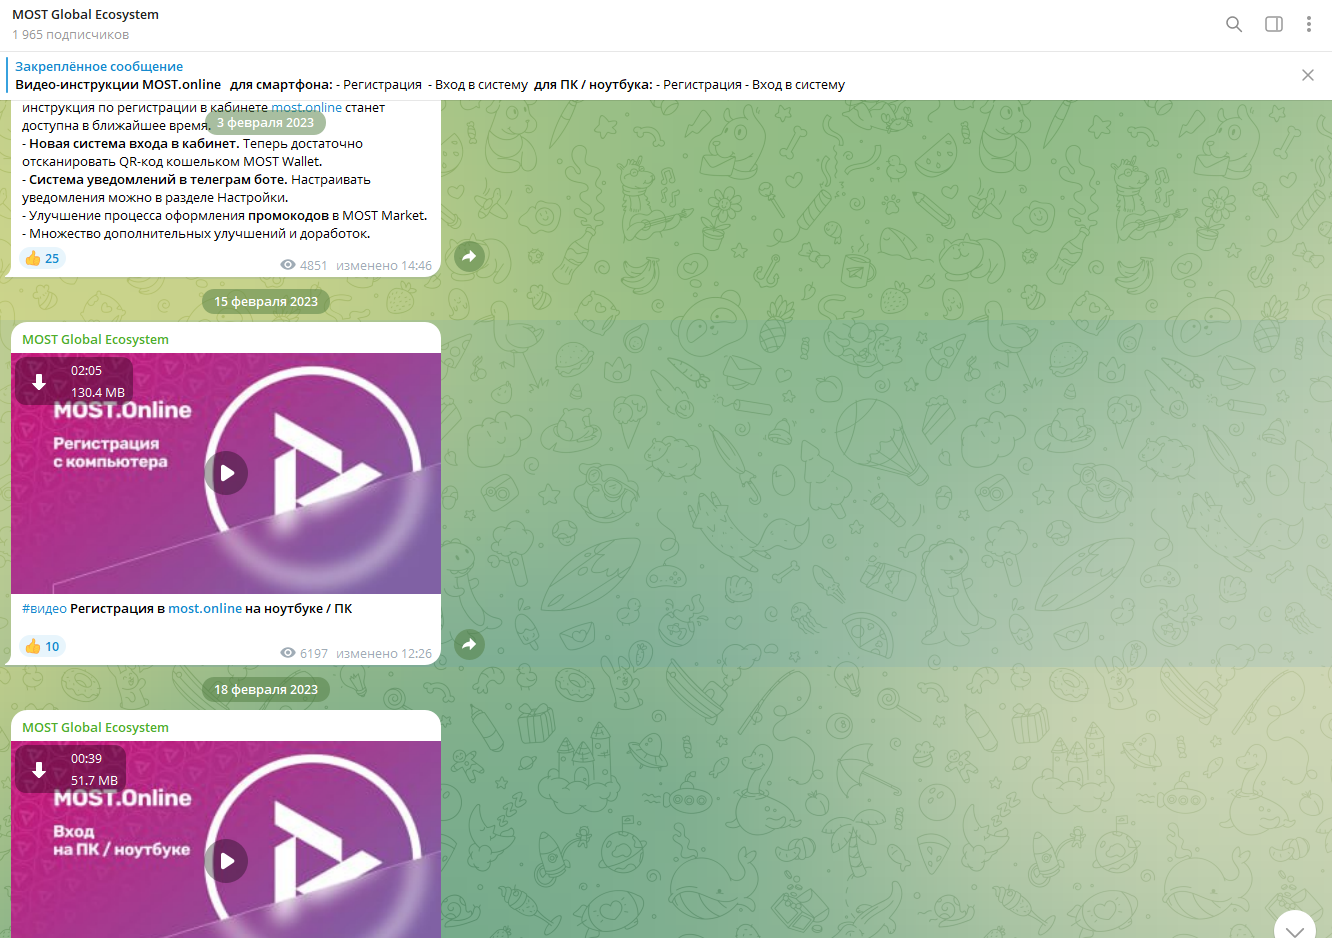Forward the message with 4851 views

point(469,257)
